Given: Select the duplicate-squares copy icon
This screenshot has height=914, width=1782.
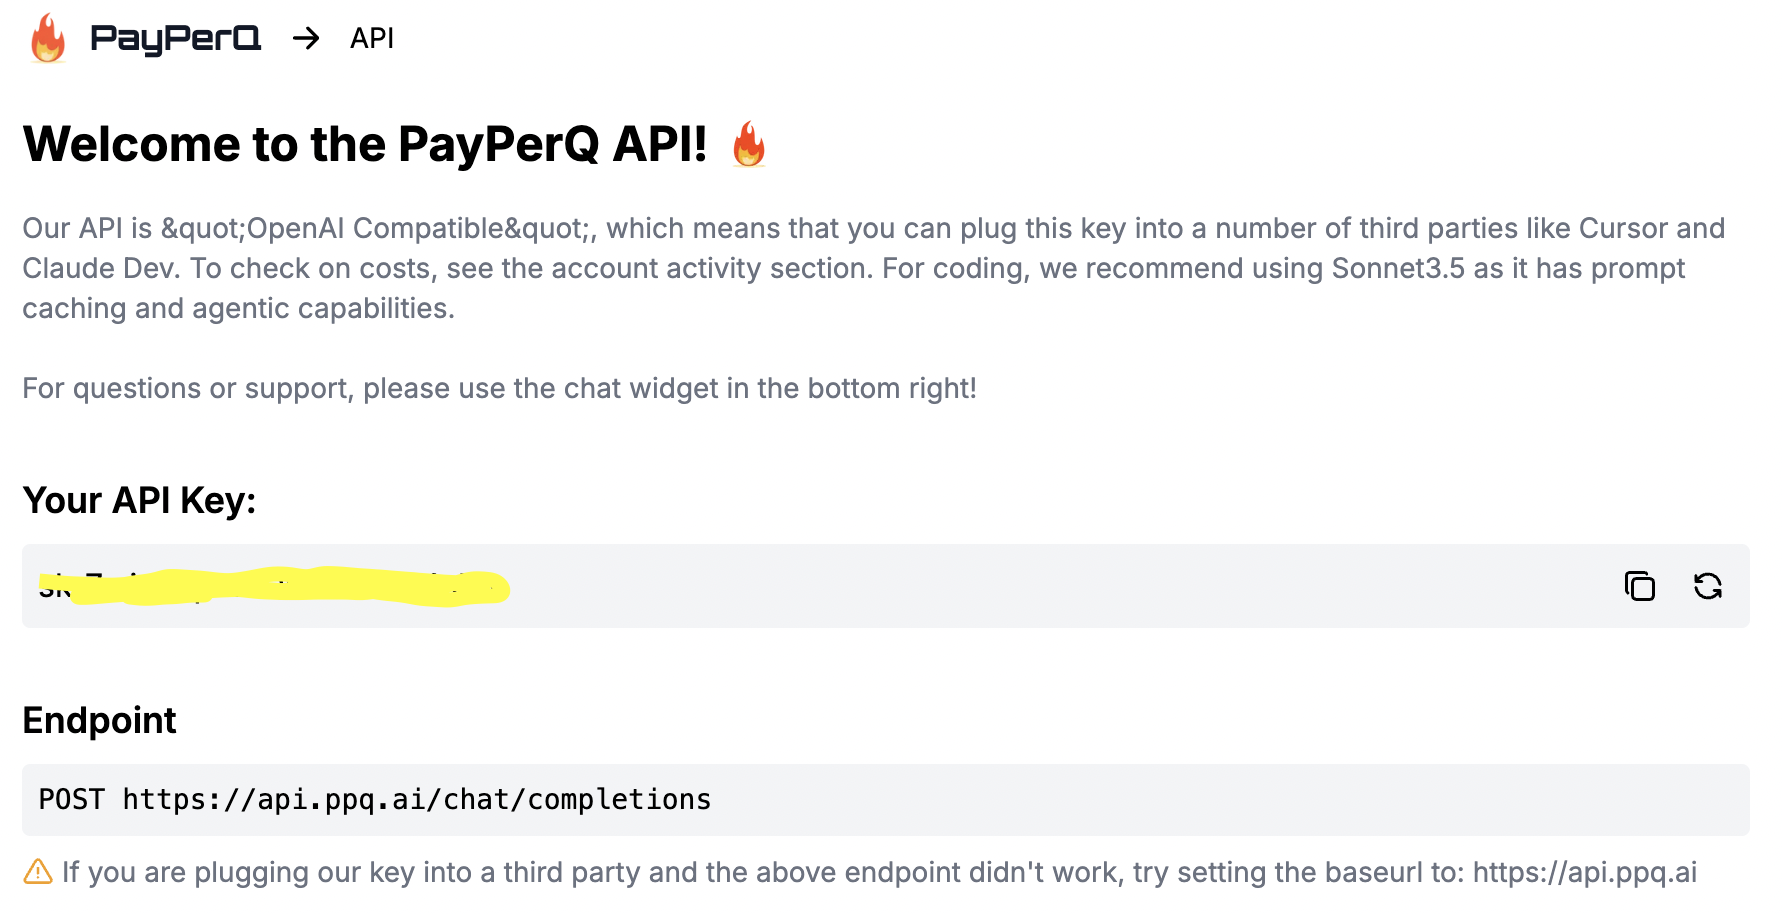Looking at the screenshot, I should 1640,586.
